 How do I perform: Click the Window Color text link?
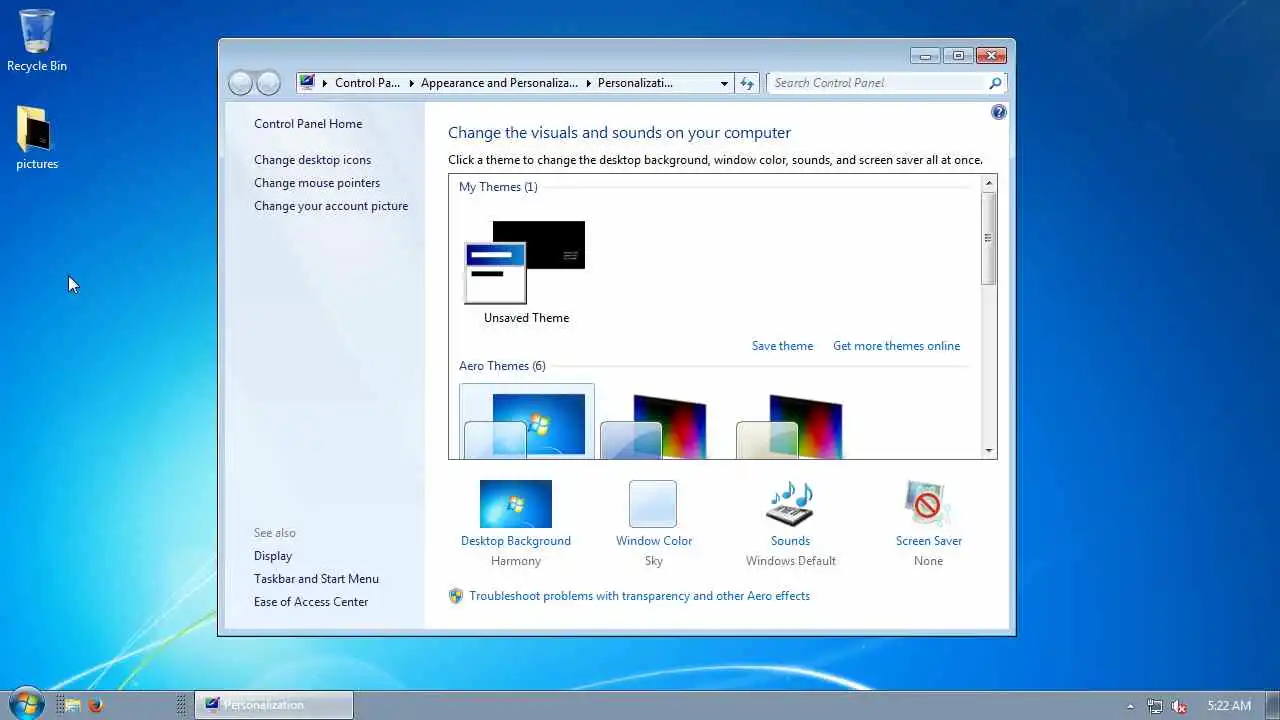pos(654,541)
